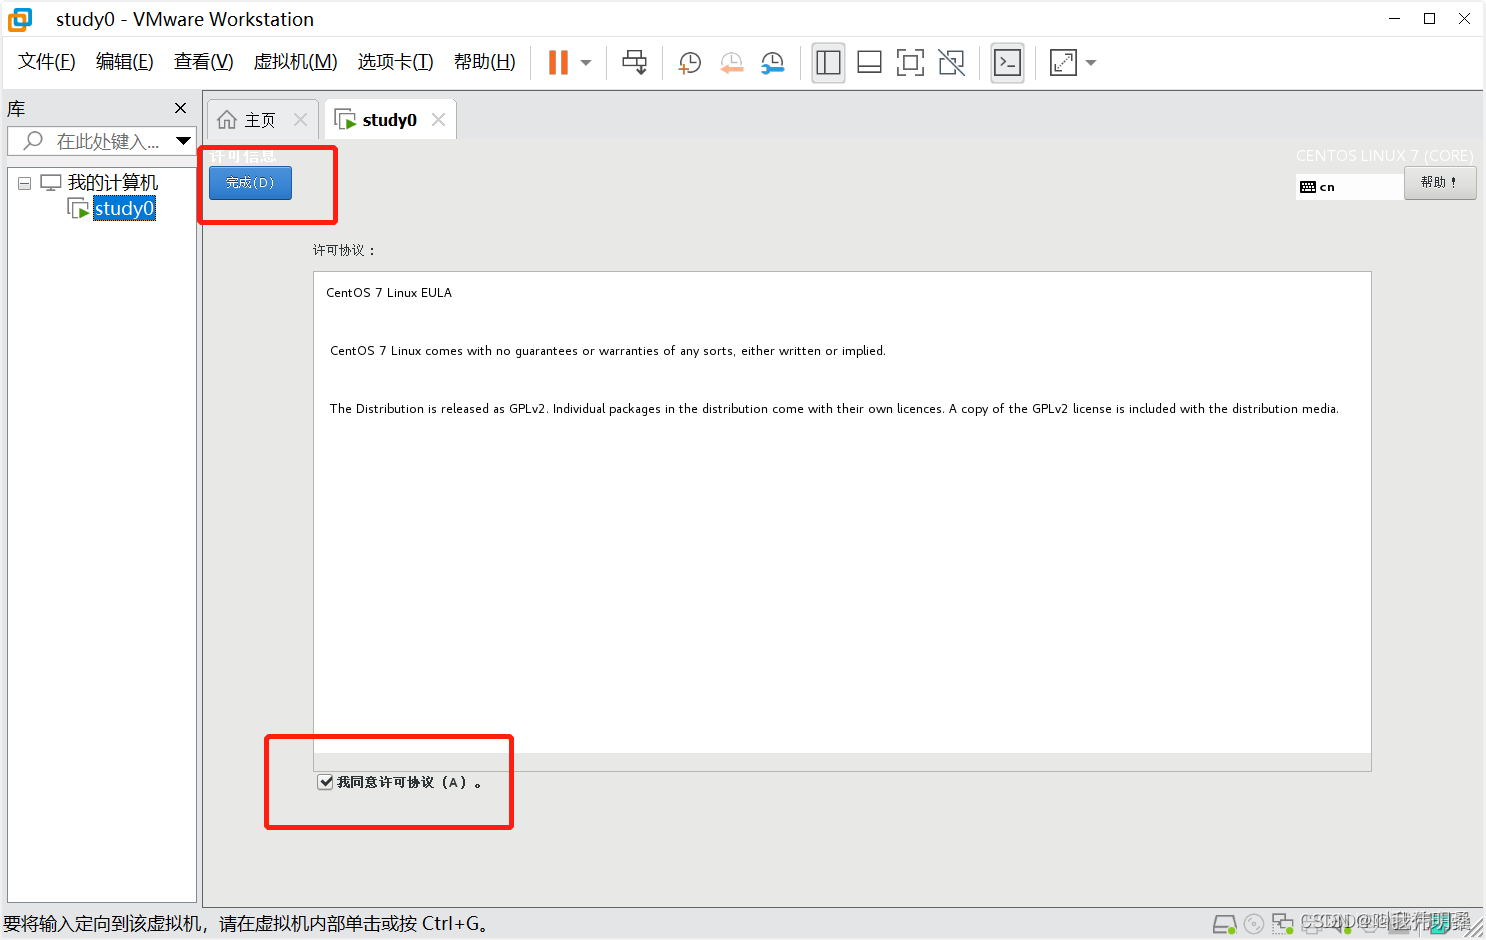Click the search magnifier icon in library

(33, 141)
